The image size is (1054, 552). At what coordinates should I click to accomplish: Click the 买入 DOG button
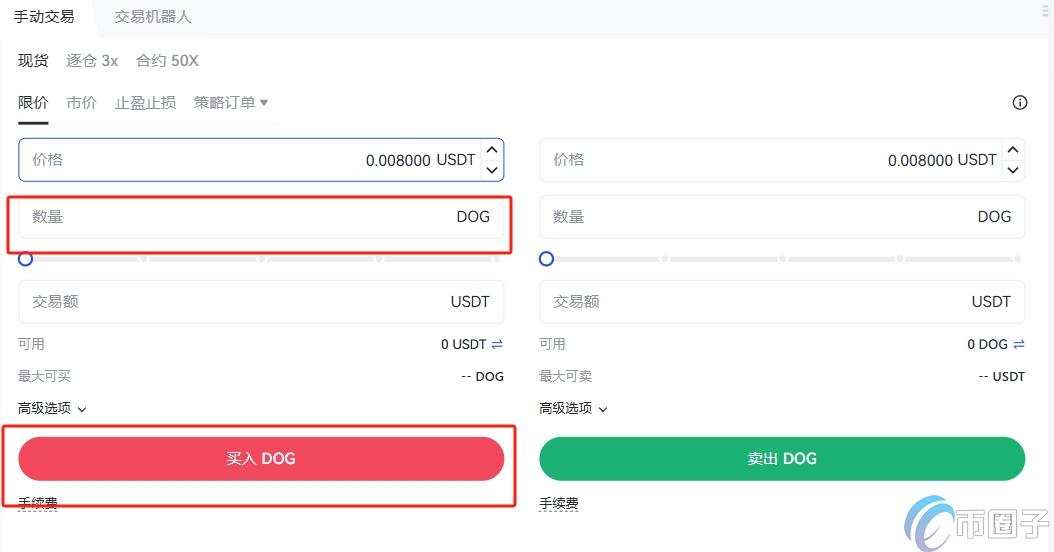[x=261, y=459]
